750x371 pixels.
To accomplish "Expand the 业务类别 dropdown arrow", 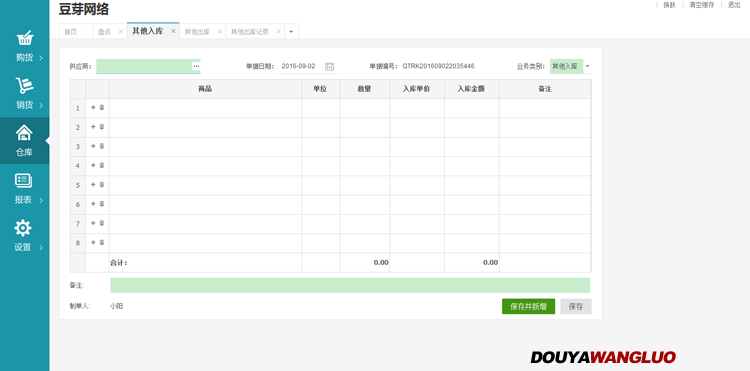I will pos(587,66).
